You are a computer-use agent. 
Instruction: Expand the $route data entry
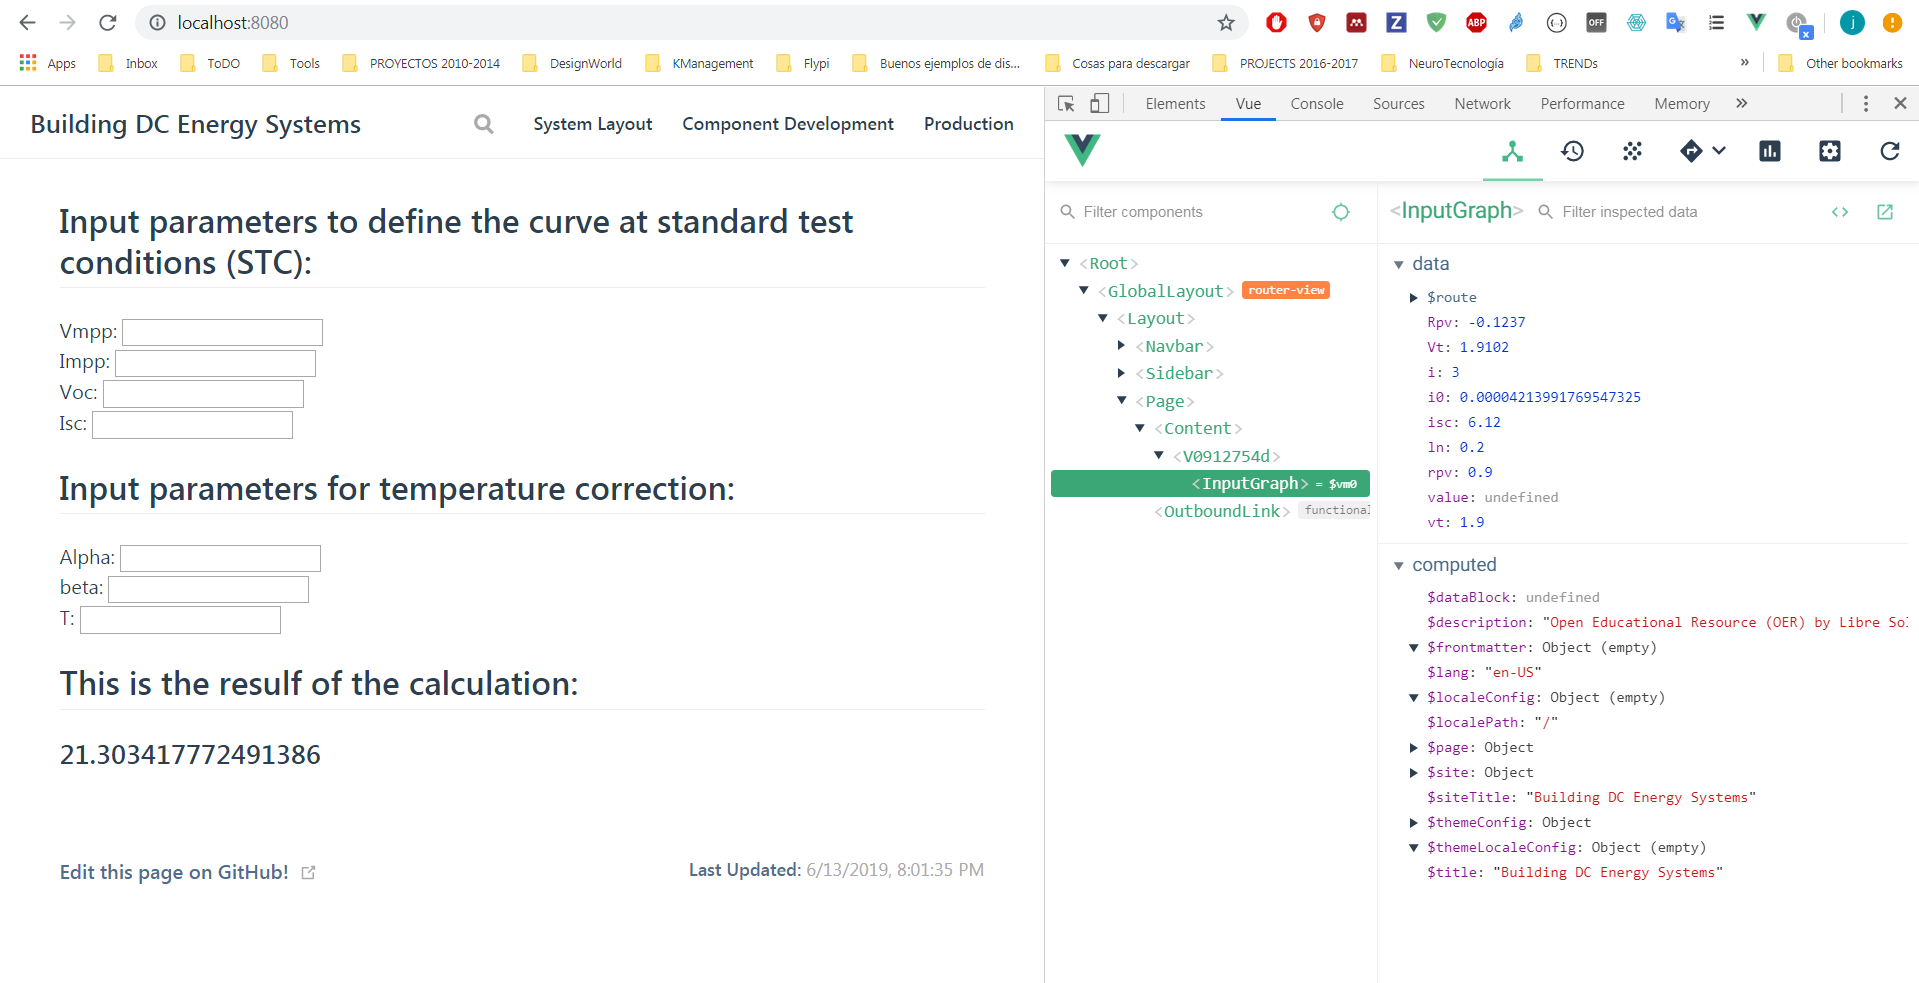click(1414, 297)
